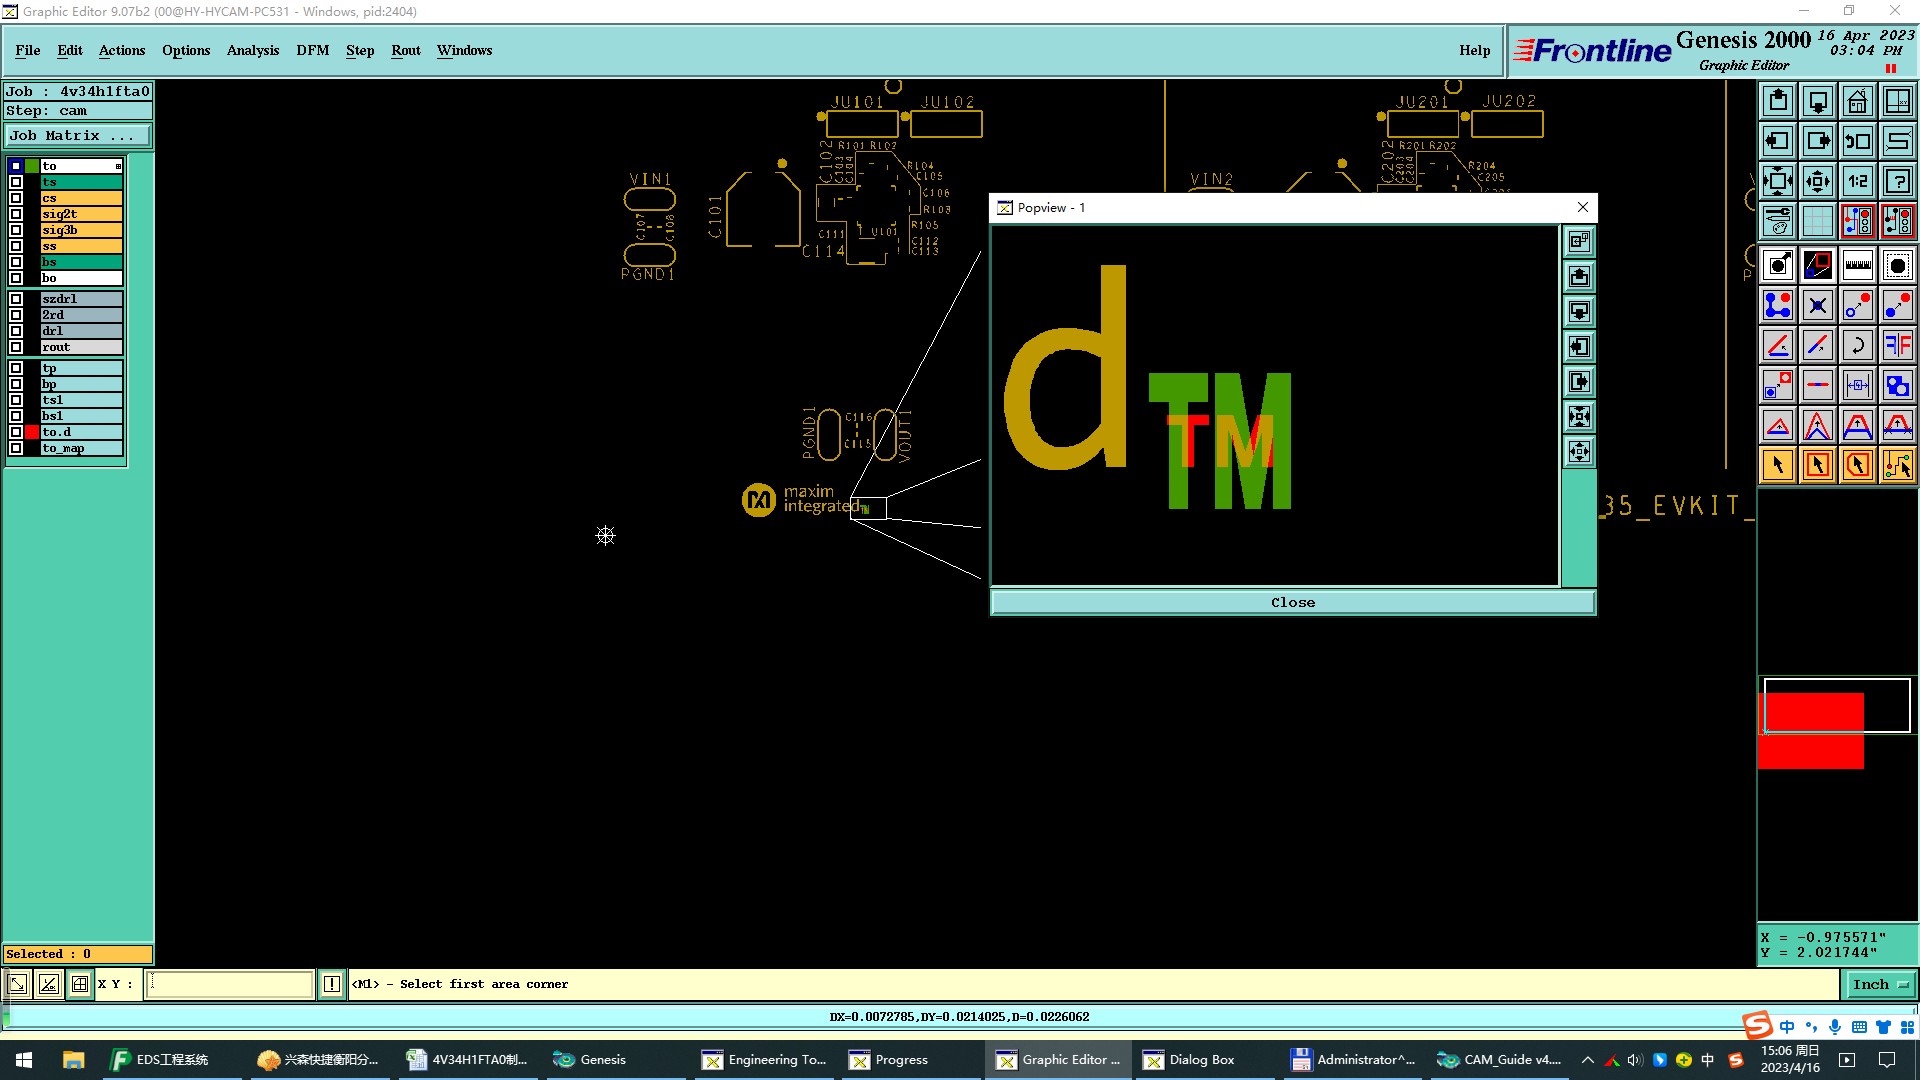Open the Analysis menu
The image size is (1920, 1080).
253,50
